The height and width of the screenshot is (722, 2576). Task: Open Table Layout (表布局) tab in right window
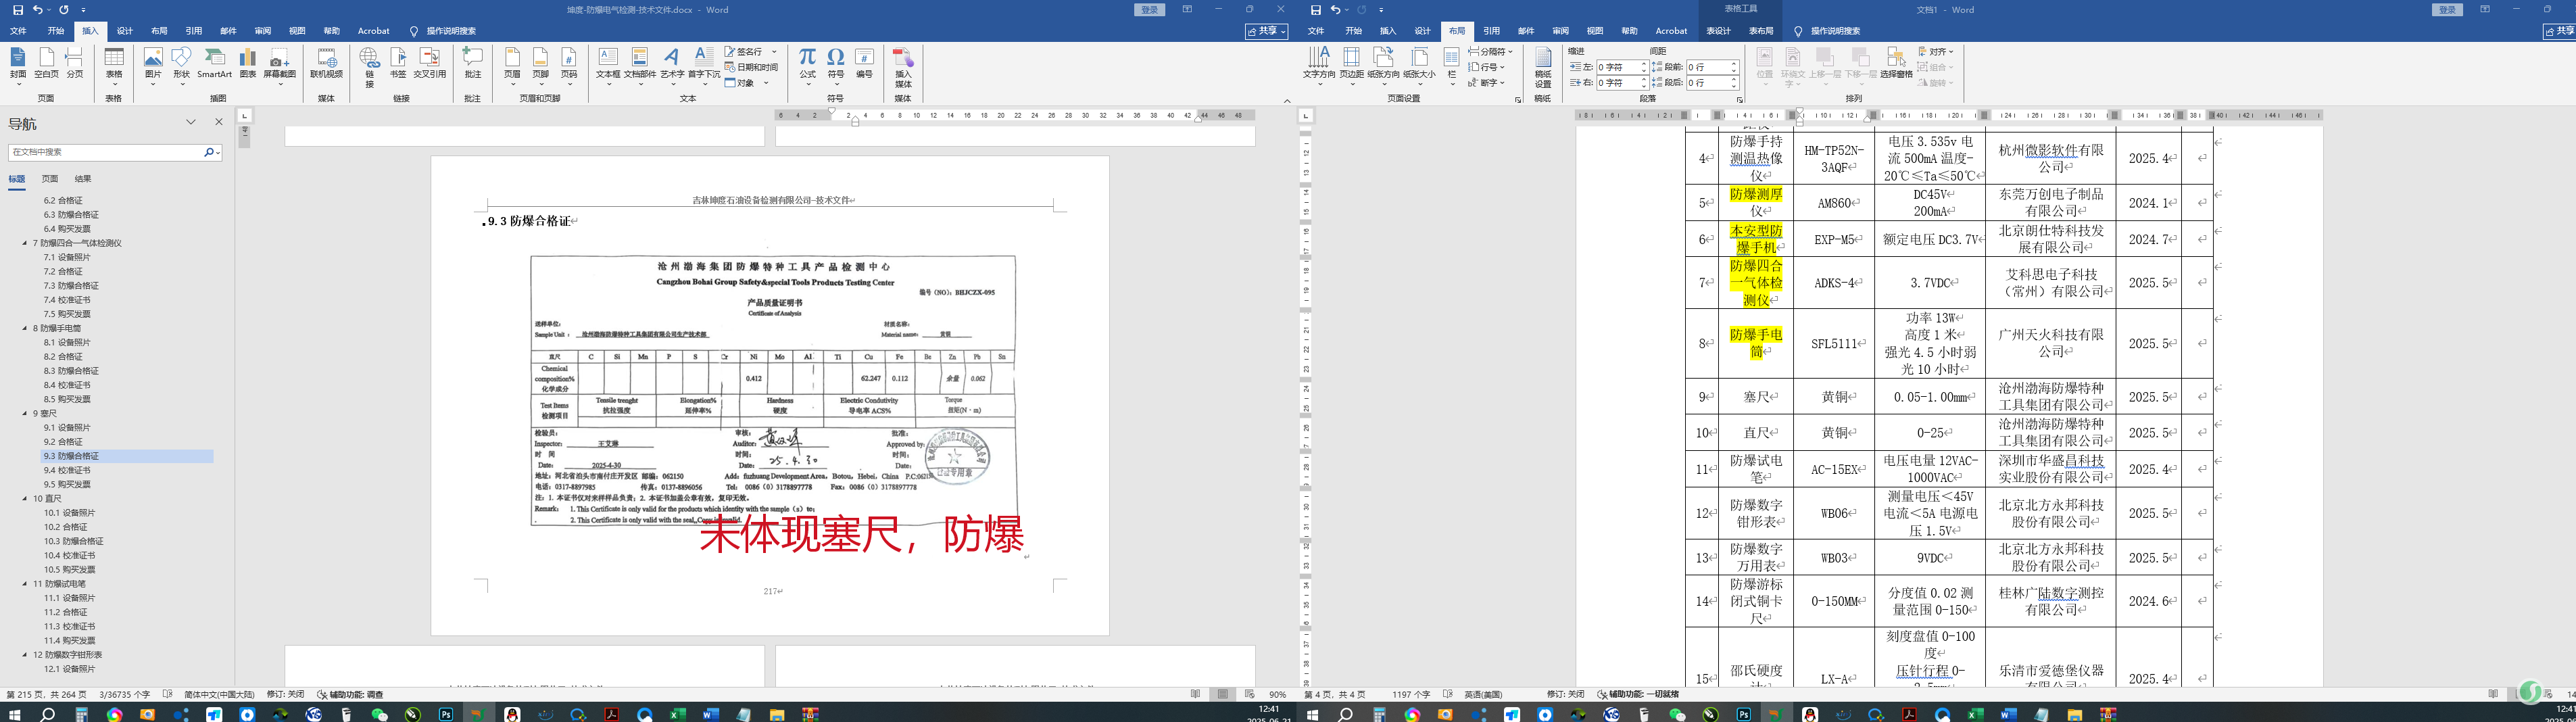pos(1761,31)
